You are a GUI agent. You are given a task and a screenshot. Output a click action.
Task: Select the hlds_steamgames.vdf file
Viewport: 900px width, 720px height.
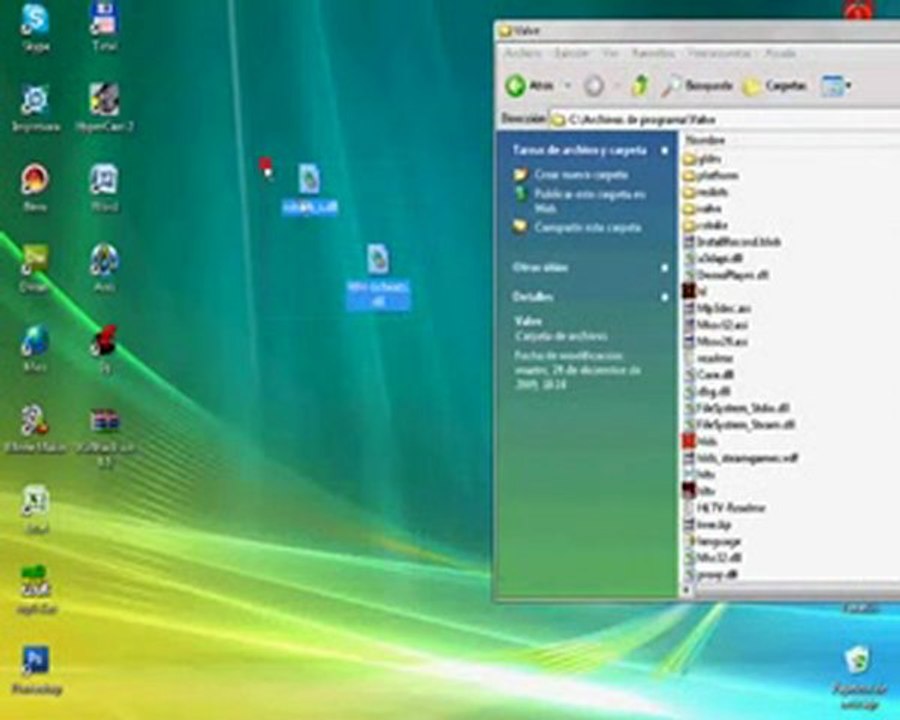[740, 458]
